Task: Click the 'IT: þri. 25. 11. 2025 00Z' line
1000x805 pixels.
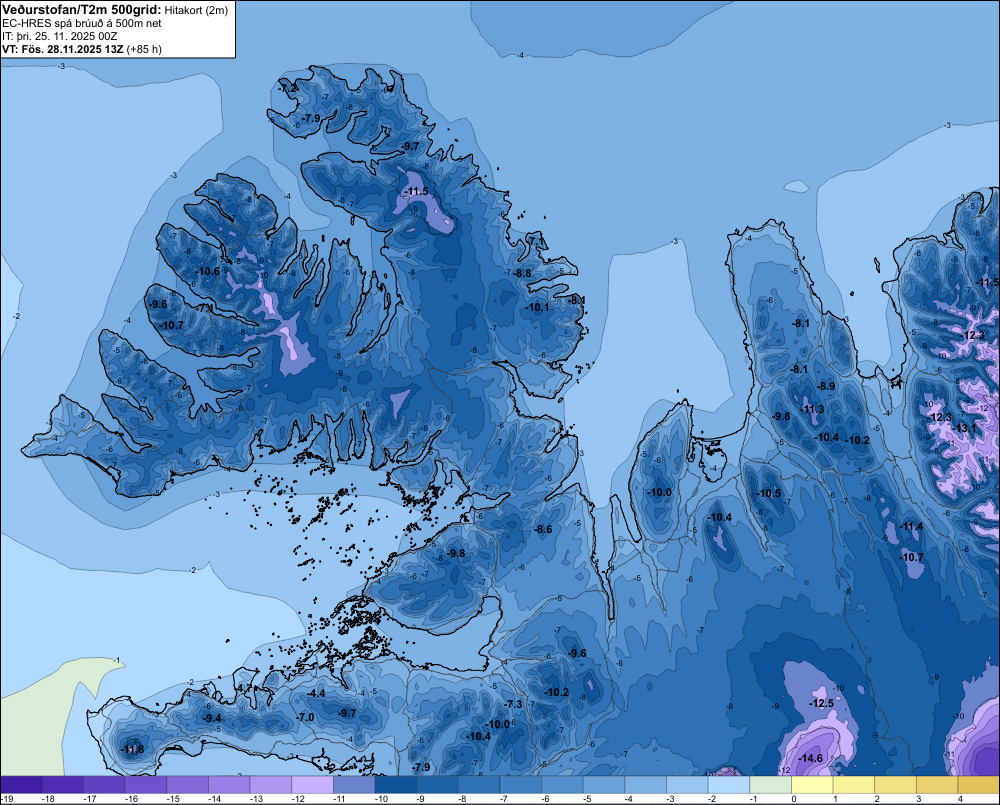Action: click(x=59, y=36)
